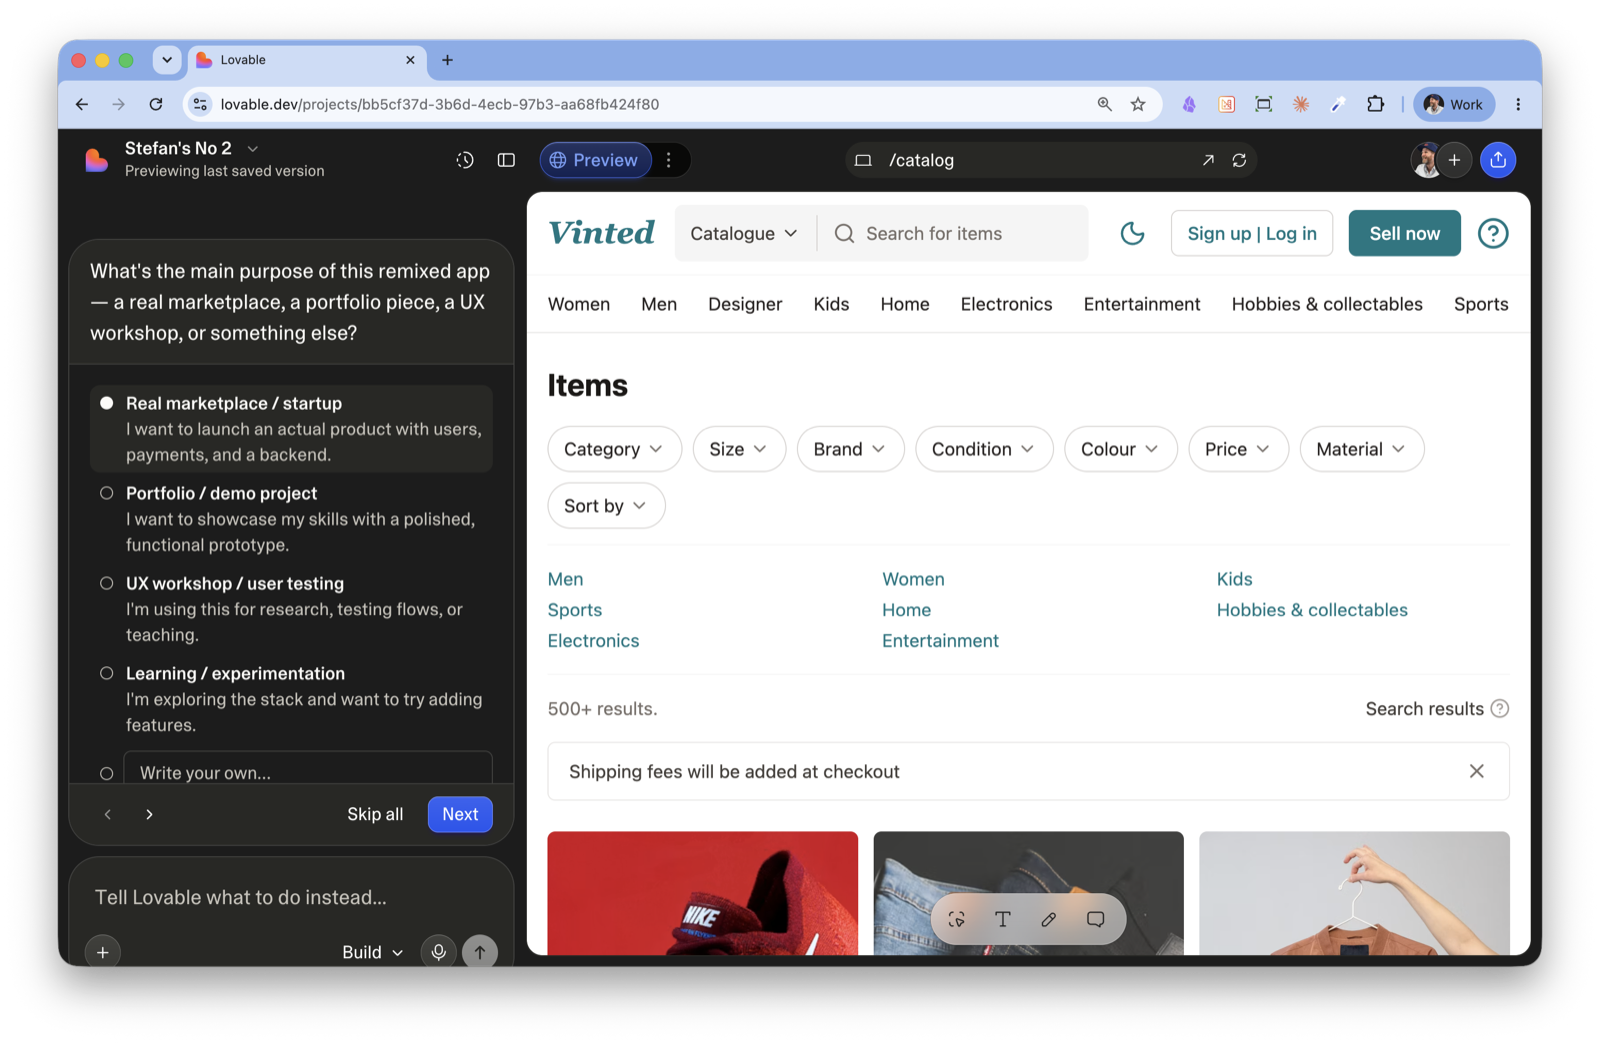
Task: Select Learning / experimentation option
Action: pyautogui.click(x=291, y=698)
